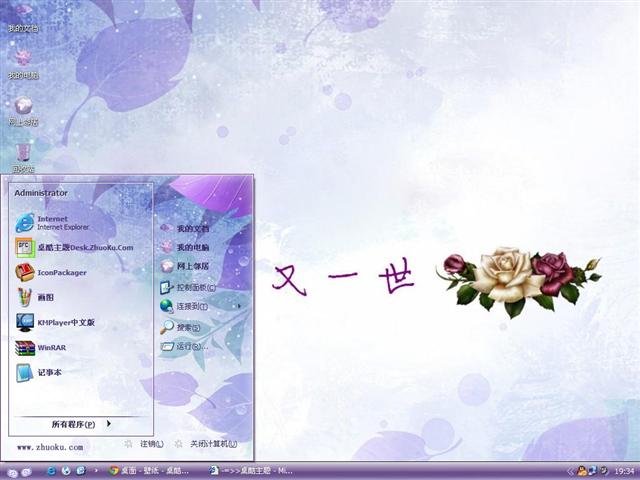Open 桌酷主题Desk.ZhuoKu.Com in the Start menu
Viewport: 640px width, 480px height.
[75, 248]
